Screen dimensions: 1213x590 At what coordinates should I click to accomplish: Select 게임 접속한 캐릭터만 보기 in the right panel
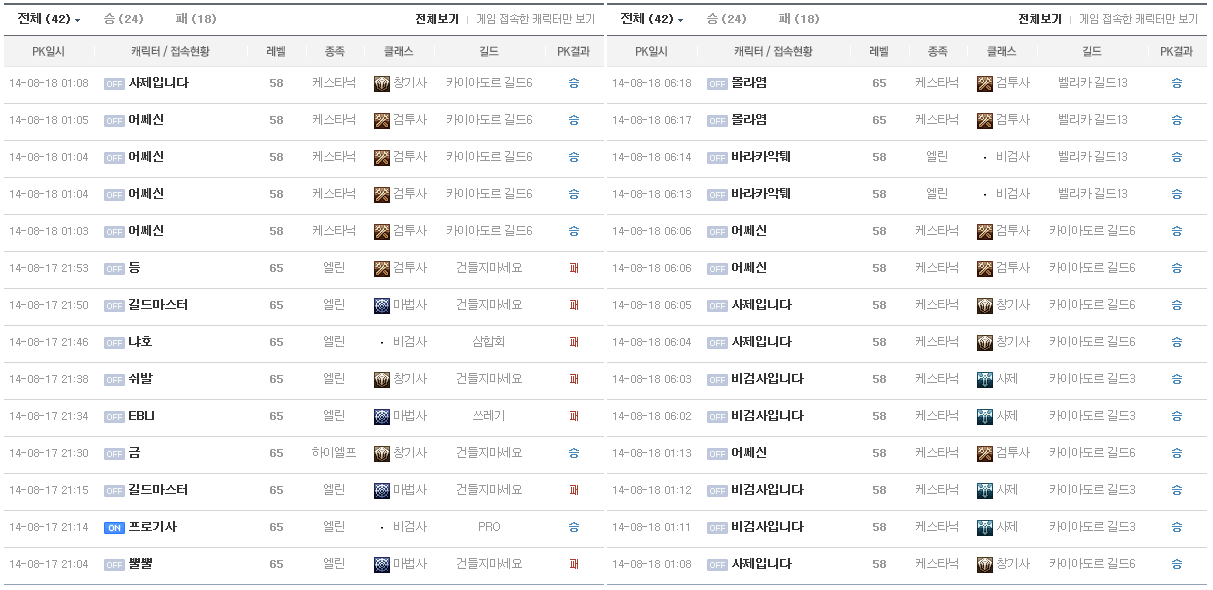tap(1138, 19)
